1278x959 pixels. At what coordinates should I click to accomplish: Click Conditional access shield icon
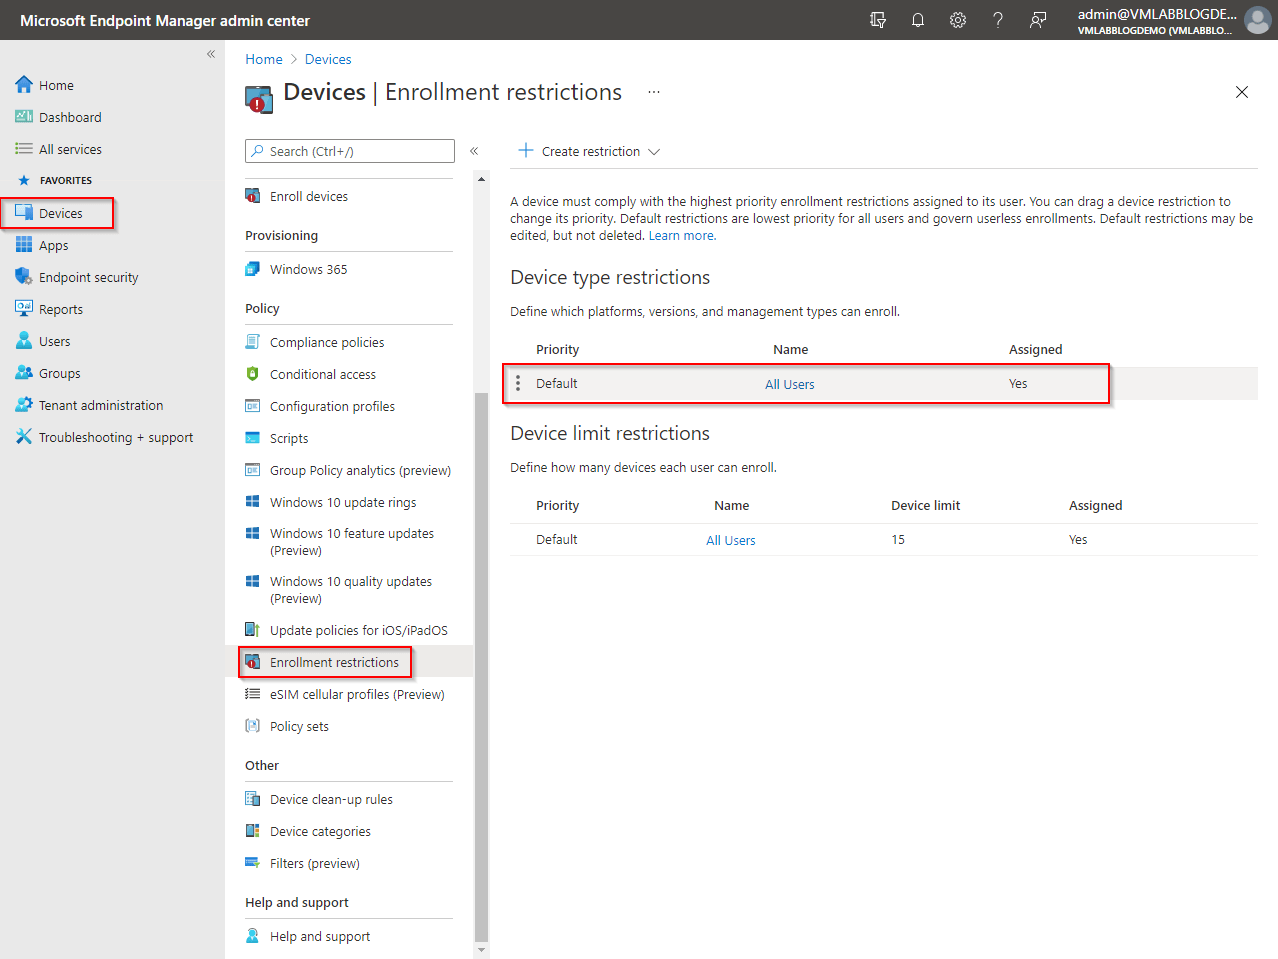point(253,374)
